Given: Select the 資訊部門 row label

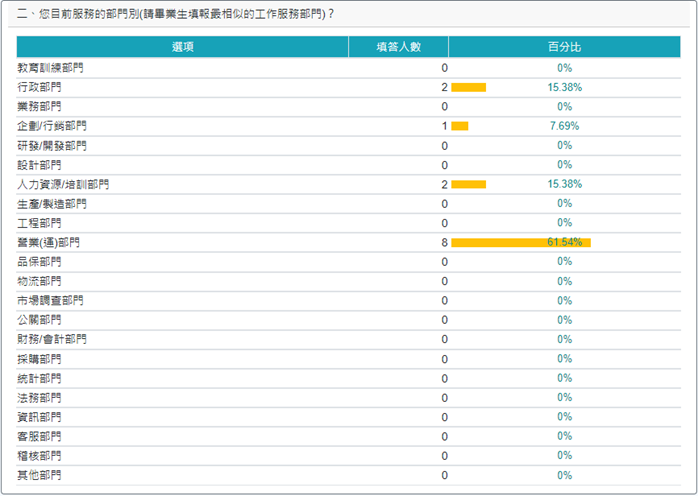Looking at the screenshot, I should click(x=39, y=417).
